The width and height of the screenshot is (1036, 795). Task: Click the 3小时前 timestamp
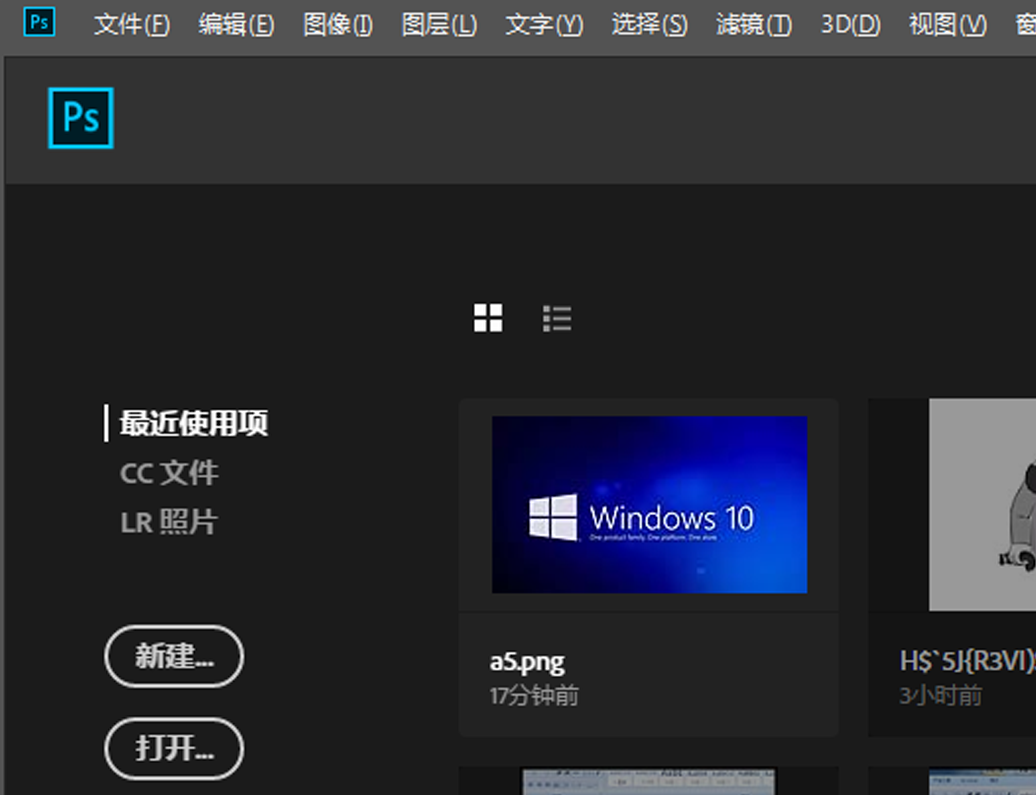pyautogui.click(x=940, y=695)
